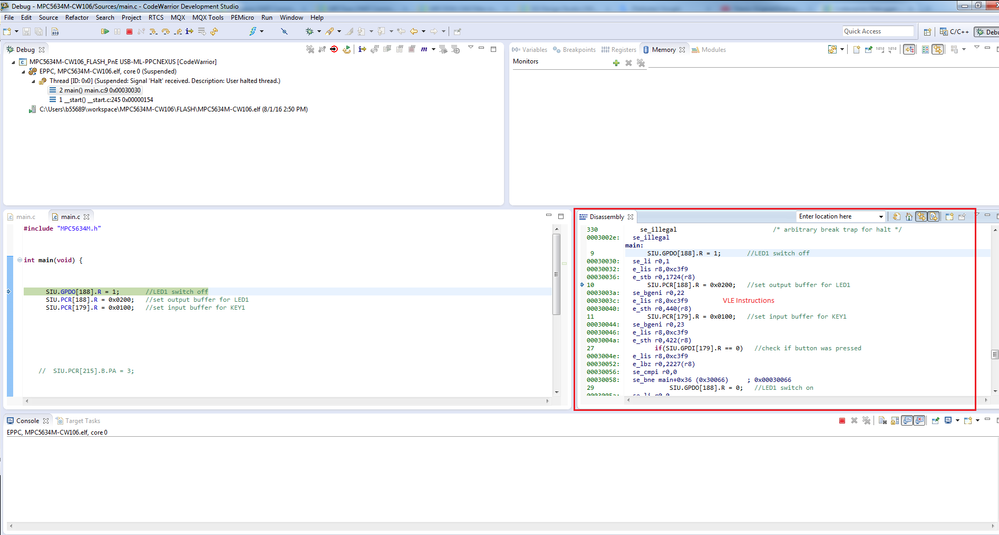Collapse the Thread [ID: 0x0] tree node
Screen dimensions: 999x535
click(34, 81)
